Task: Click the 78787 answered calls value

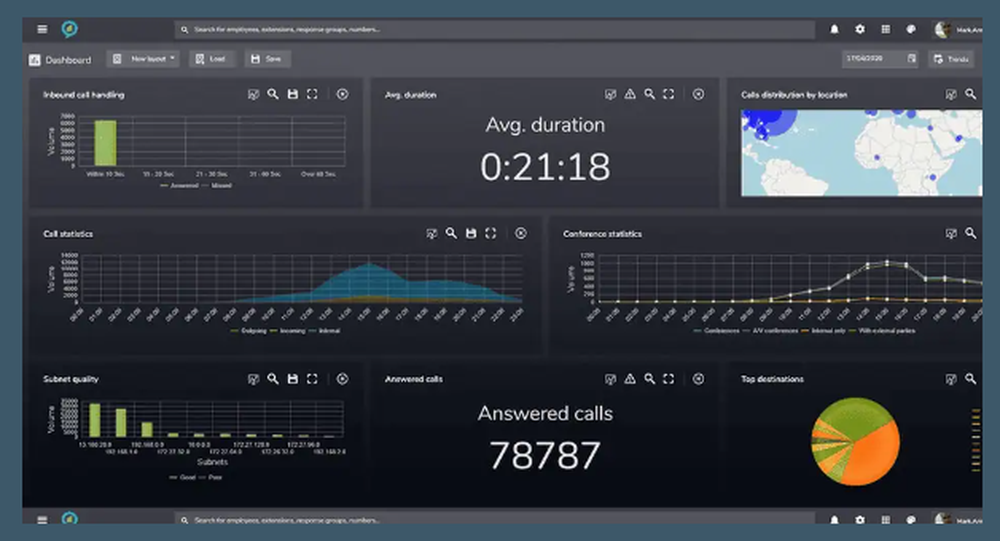Action: tap(545, 456)
